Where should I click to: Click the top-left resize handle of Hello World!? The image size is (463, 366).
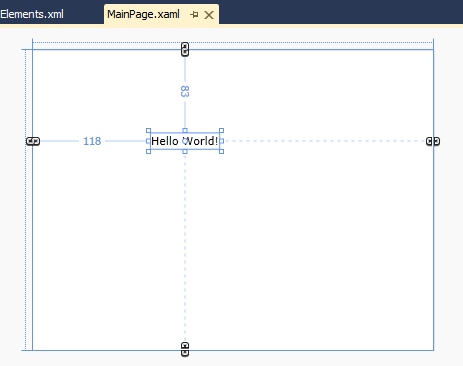[x=149, y=131]
